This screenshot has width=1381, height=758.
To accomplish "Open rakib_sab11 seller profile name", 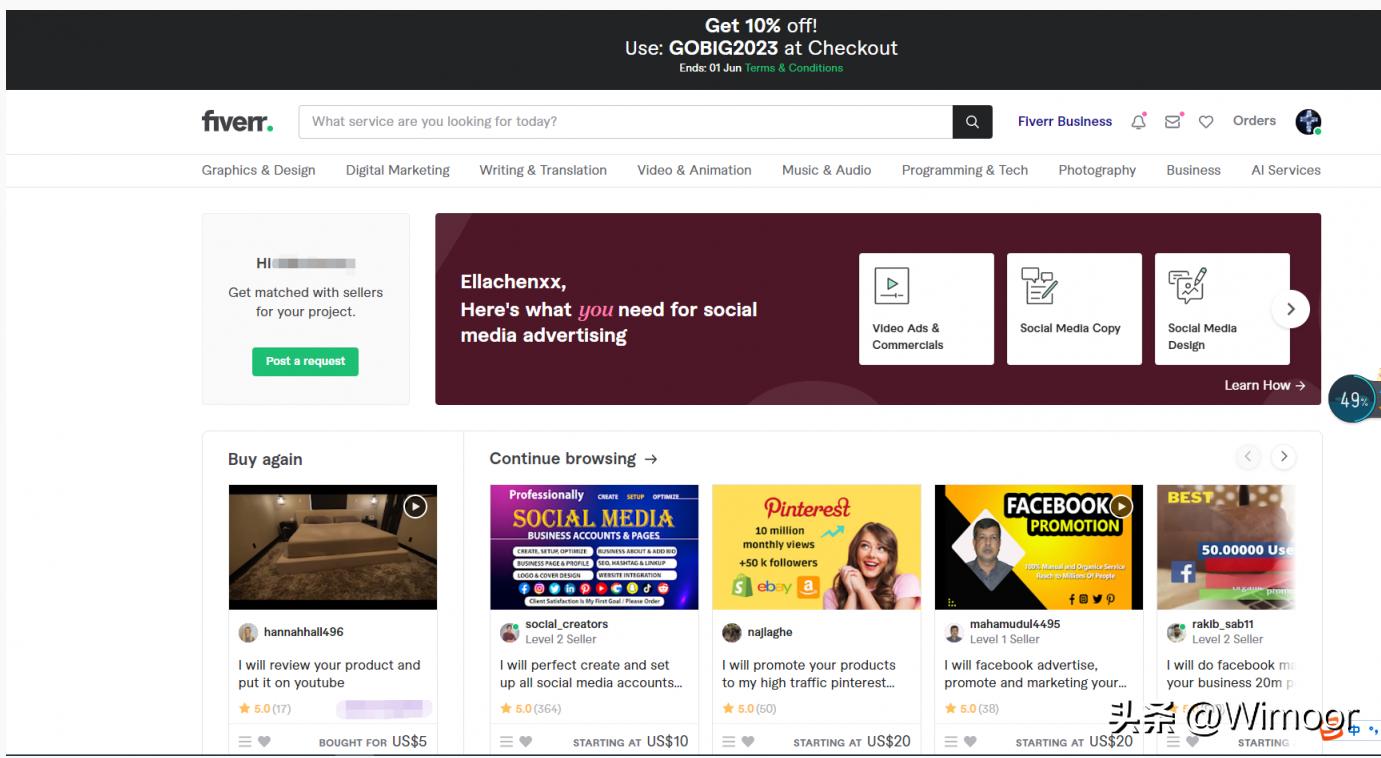I will click(x=1222, y=624).
